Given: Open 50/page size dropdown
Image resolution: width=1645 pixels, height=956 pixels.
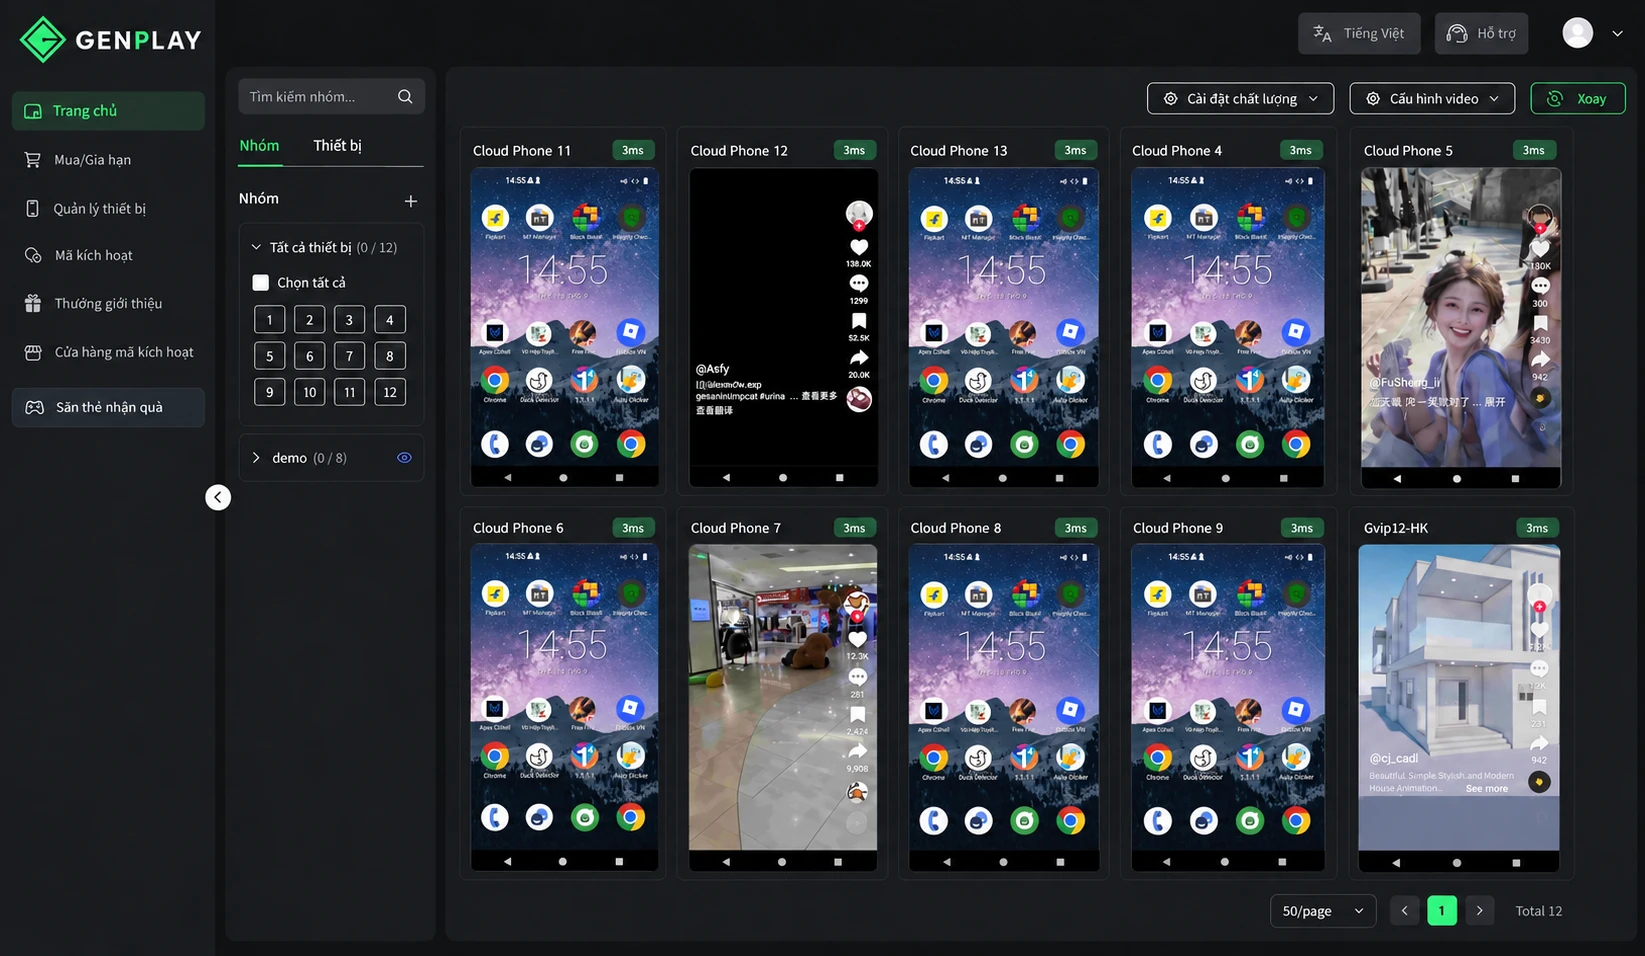Looking at the screenshot, I should point(1323,911).
